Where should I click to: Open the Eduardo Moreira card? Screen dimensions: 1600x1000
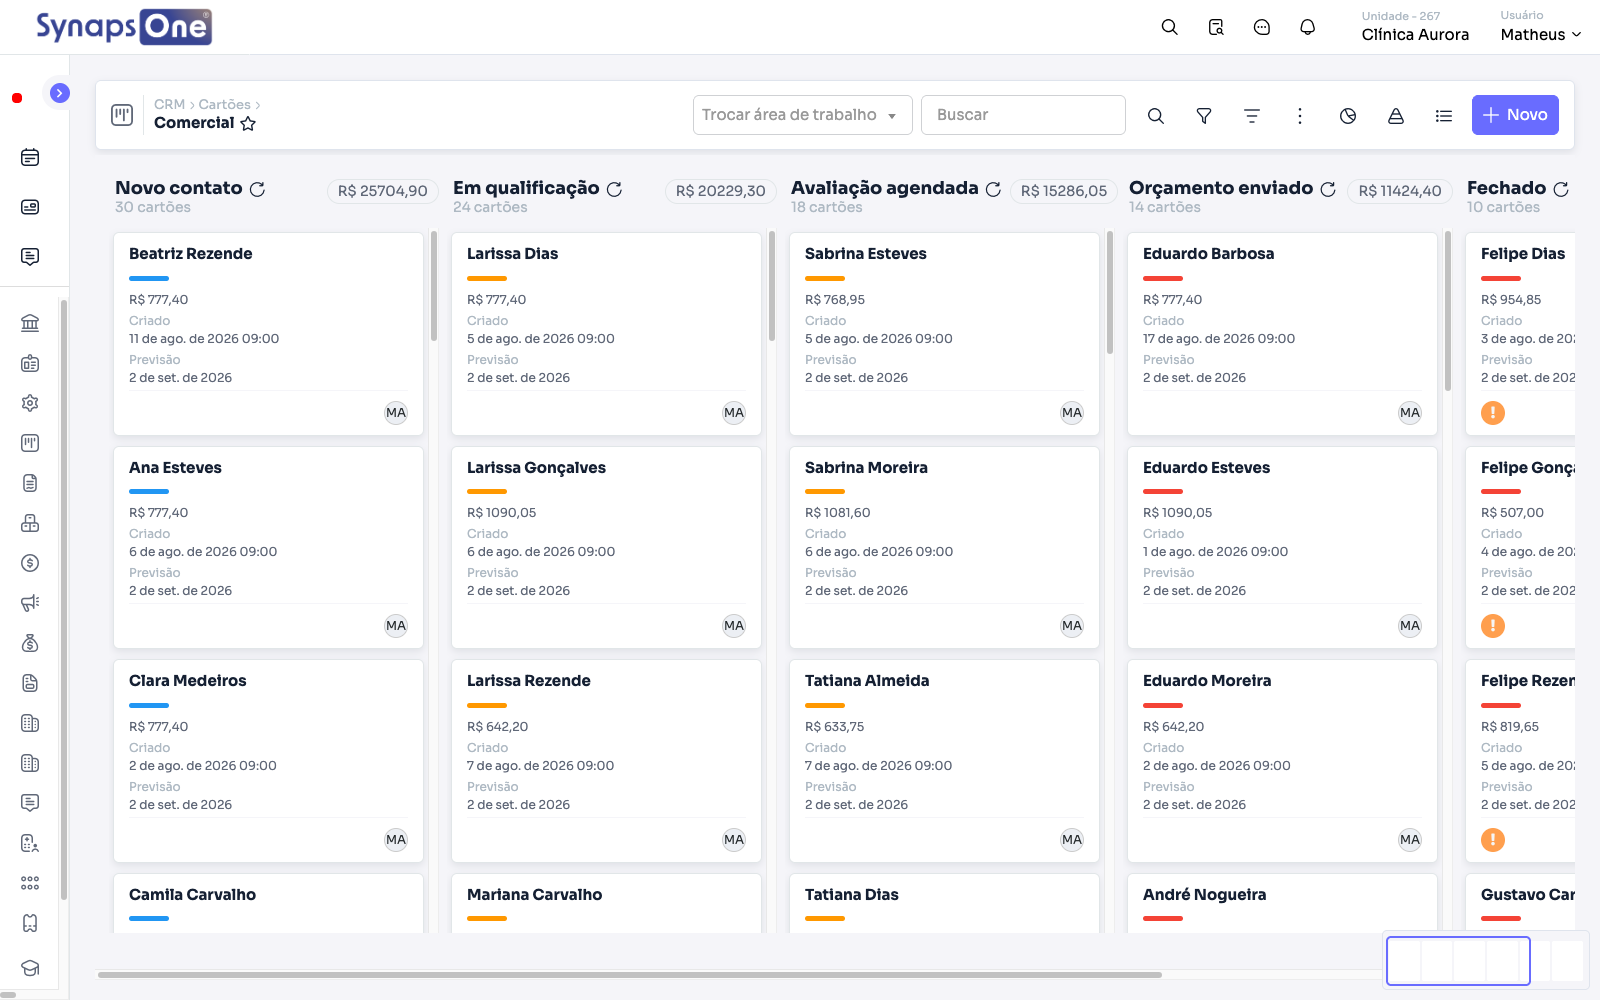coord(1282,761)
